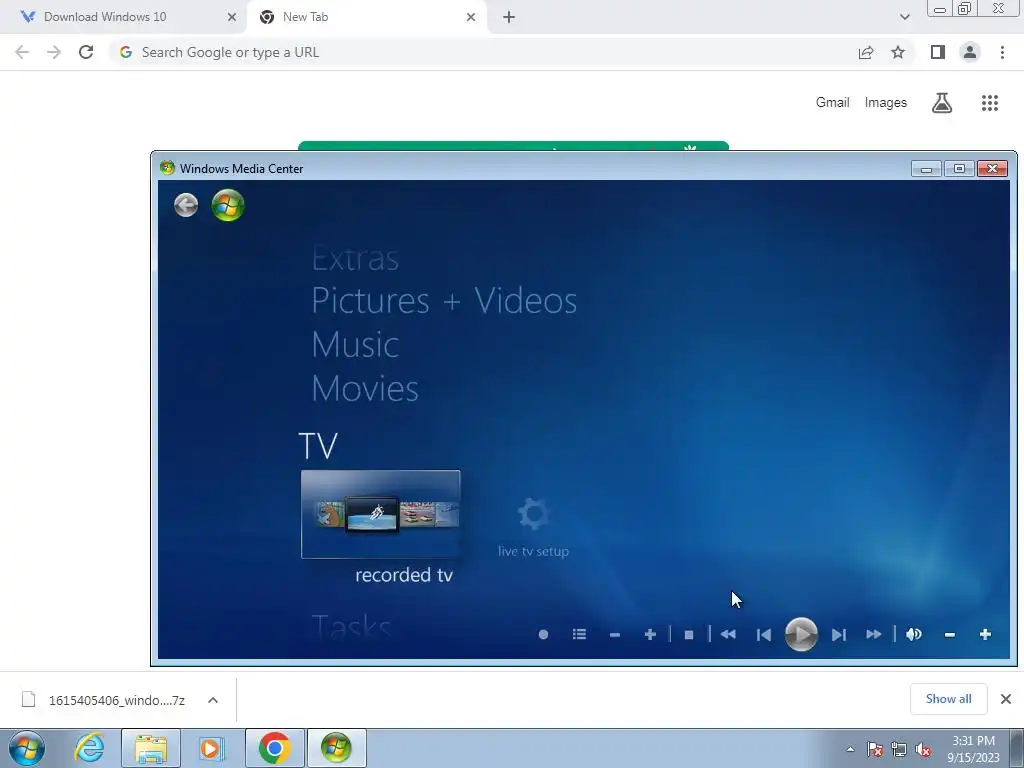Viewport: 1024px width, 768px height.
Task: Show hidden system tray icons
Action: click(850, 749)
